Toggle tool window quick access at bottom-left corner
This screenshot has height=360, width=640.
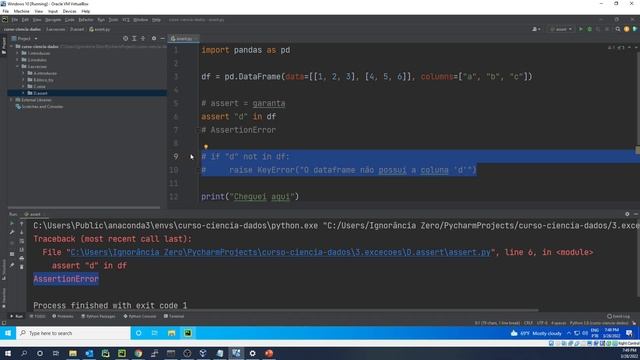point(4,323)
